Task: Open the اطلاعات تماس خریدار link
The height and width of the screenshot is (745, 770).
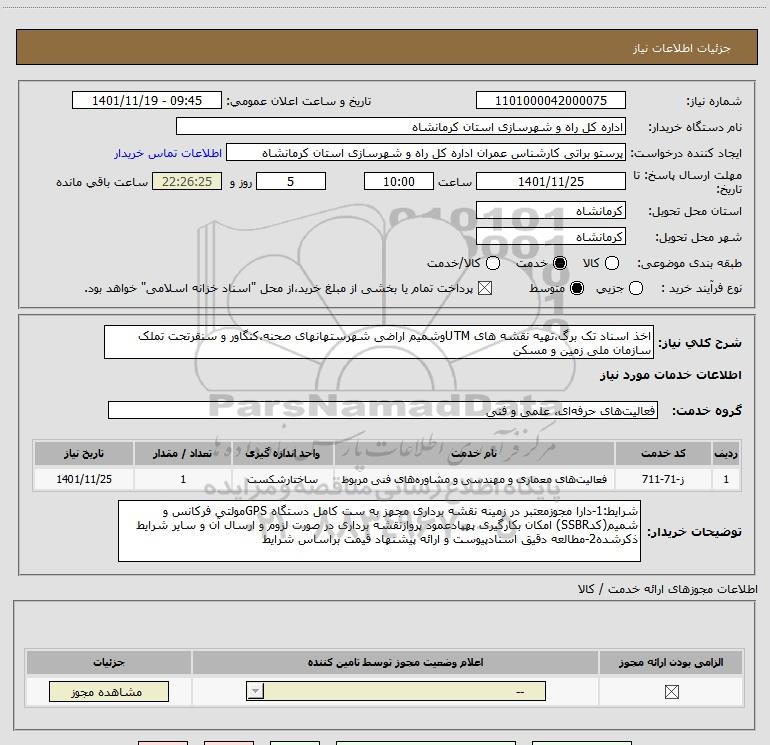Action: pos(168,153)
